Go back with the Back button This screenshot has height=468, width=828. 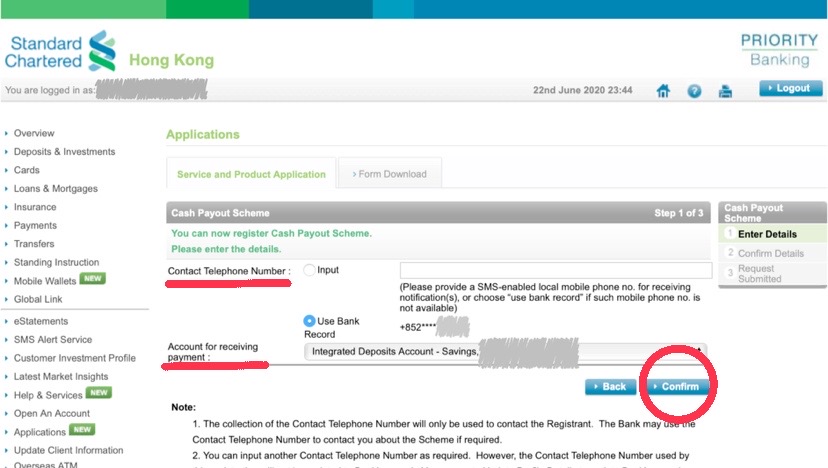(610, 387)
